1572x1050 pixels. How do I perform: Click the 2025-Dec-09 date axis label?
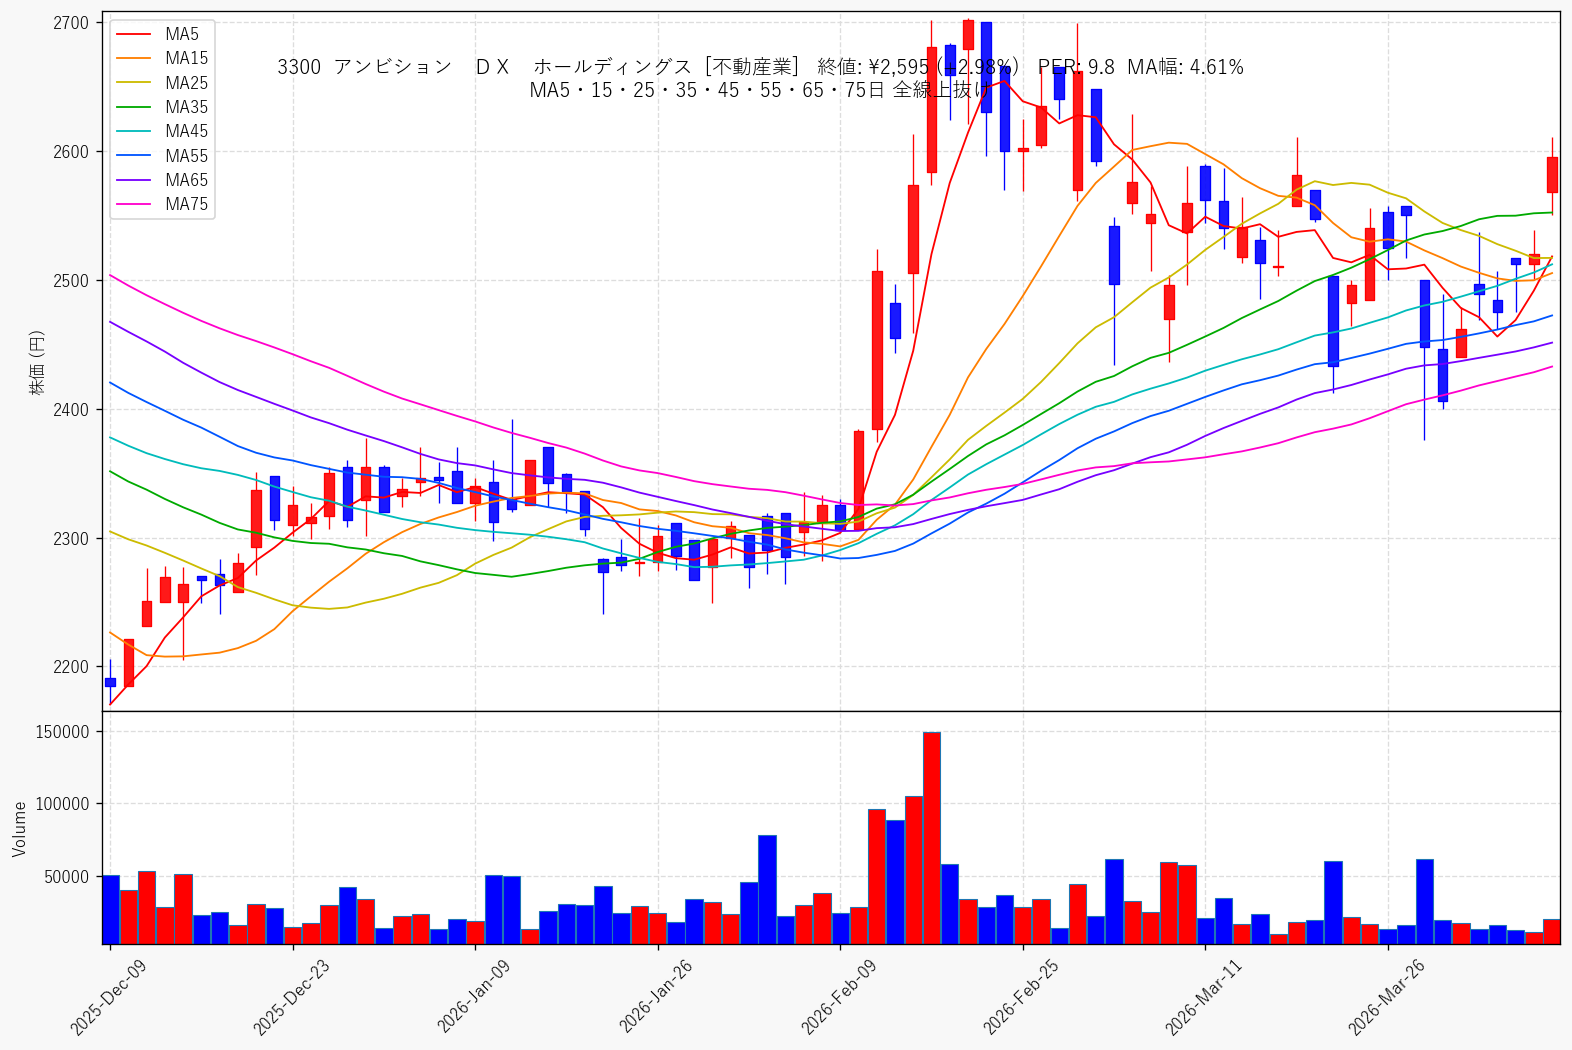(x=108, y=996)
